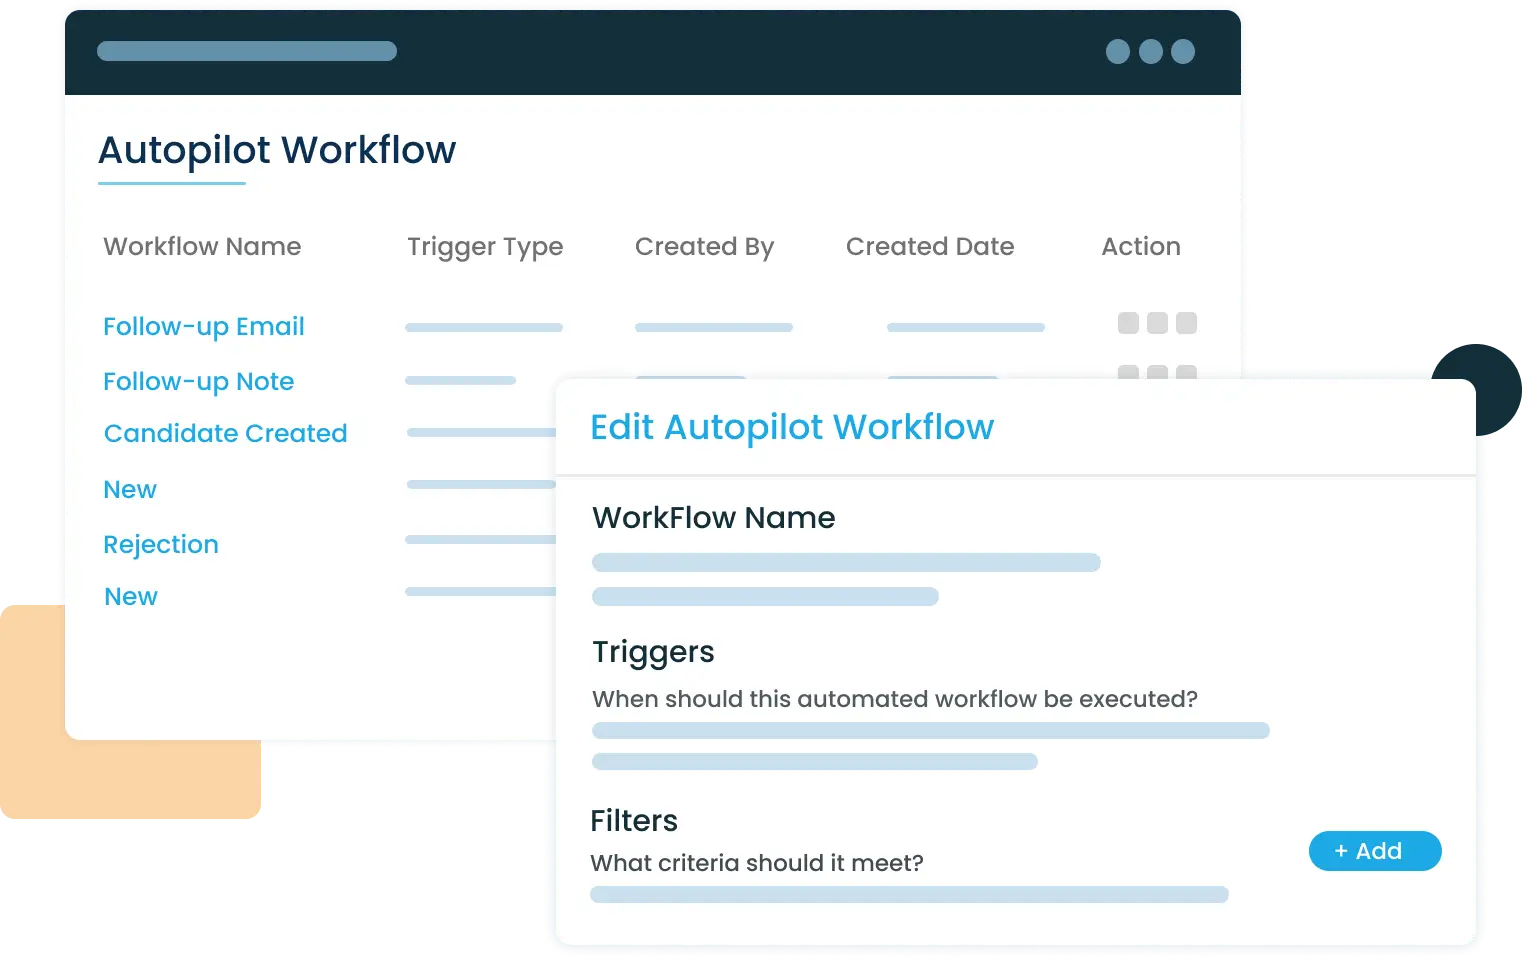Sort by Created Date column header

coord(930,246)
